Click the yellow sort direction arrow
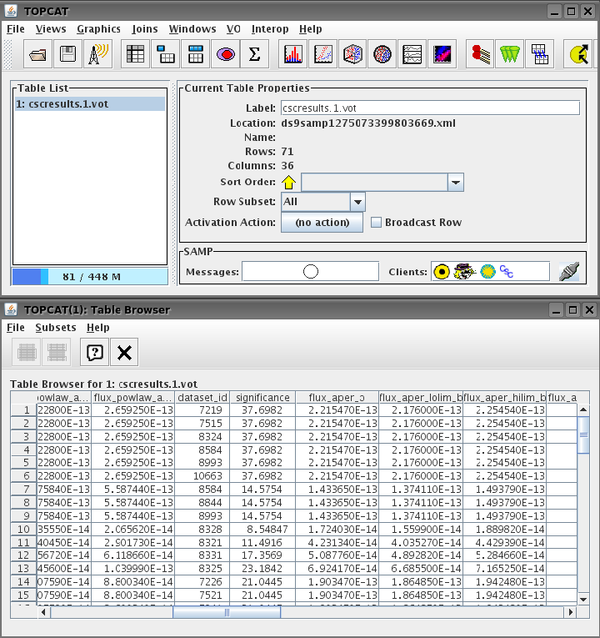This screenshot has width=600, height=638. 289,182
